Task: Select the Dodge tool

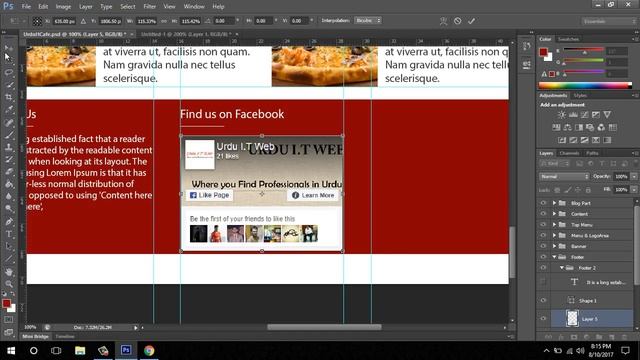Action: [9, 209]
